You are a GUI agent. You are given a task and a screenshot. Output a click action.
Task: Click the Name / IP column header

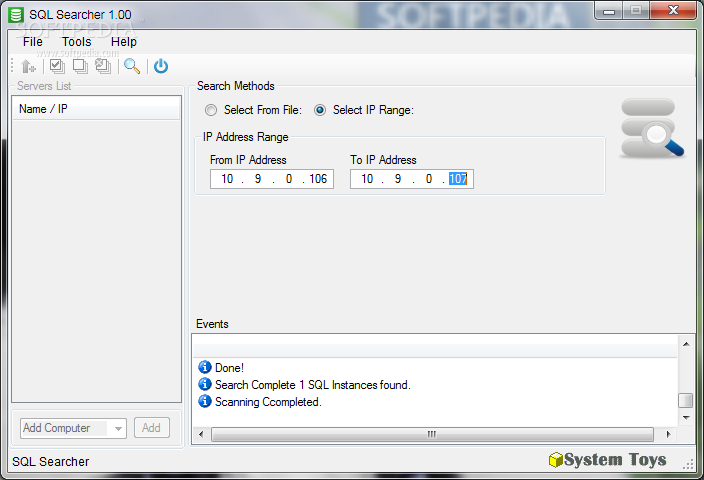(96, 109)
